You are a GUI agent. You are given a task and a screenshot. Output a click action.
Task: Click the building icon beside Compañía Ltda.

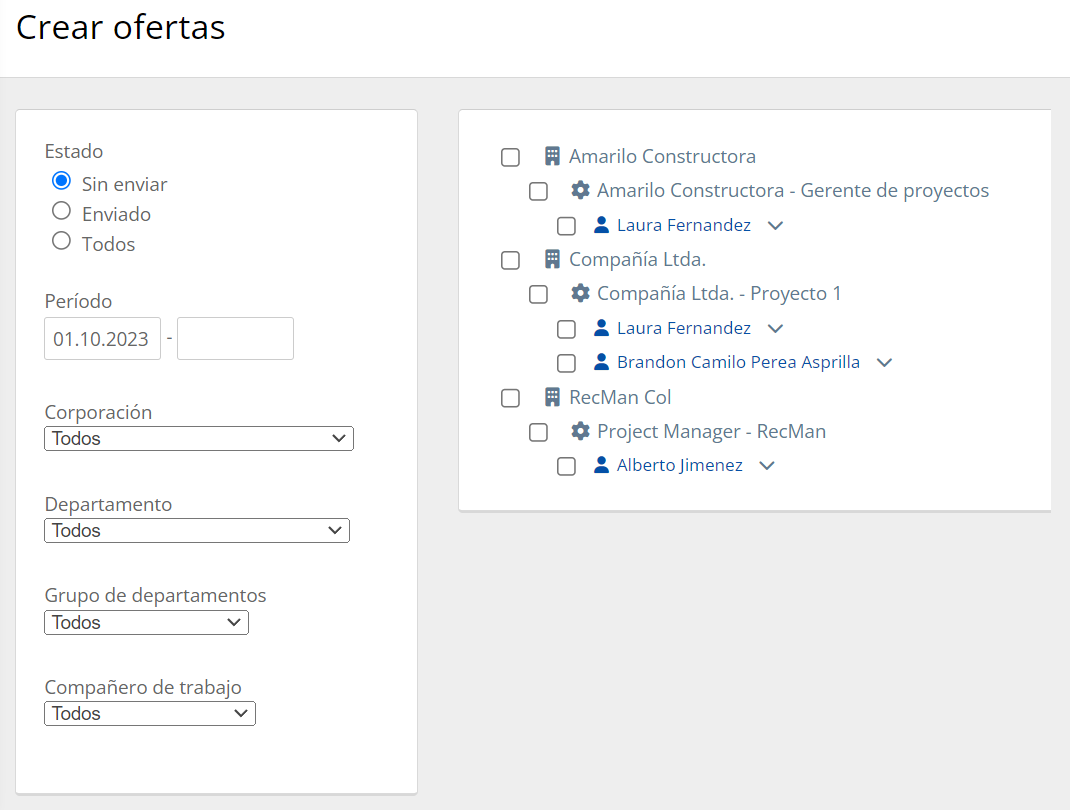(x=552, y=260)
